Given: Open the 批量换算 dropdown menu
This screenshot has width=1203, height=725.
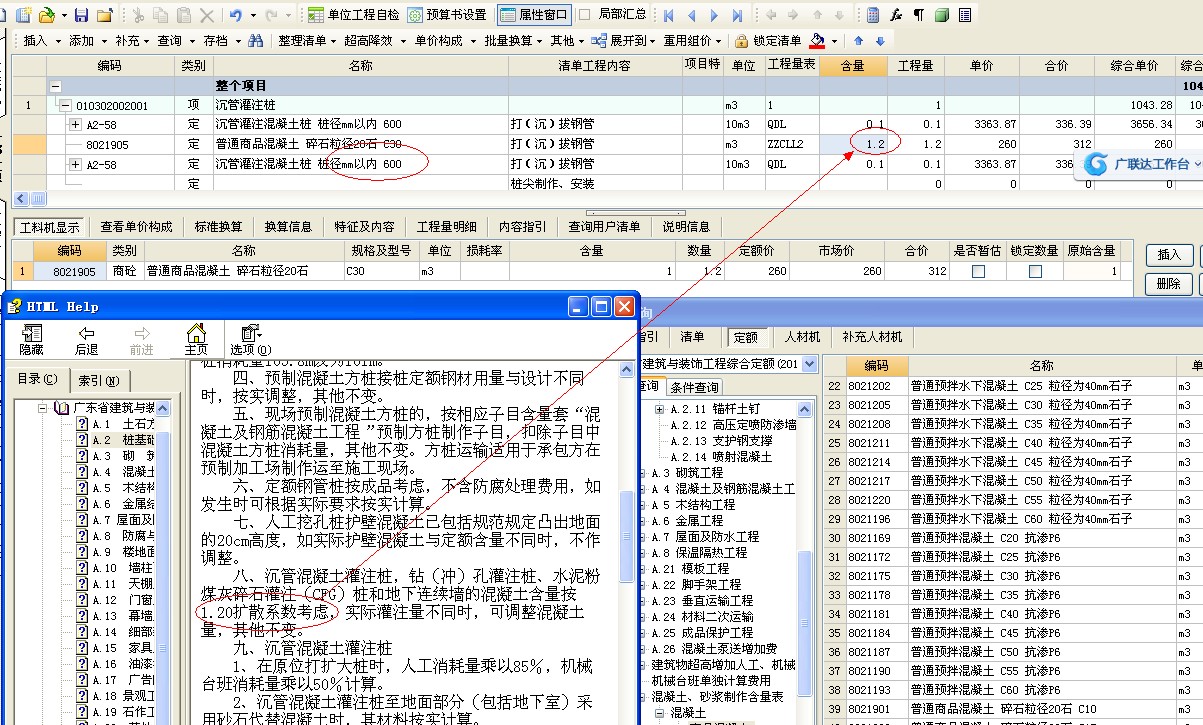Looking at the screenshot, I should pos(513,41).
